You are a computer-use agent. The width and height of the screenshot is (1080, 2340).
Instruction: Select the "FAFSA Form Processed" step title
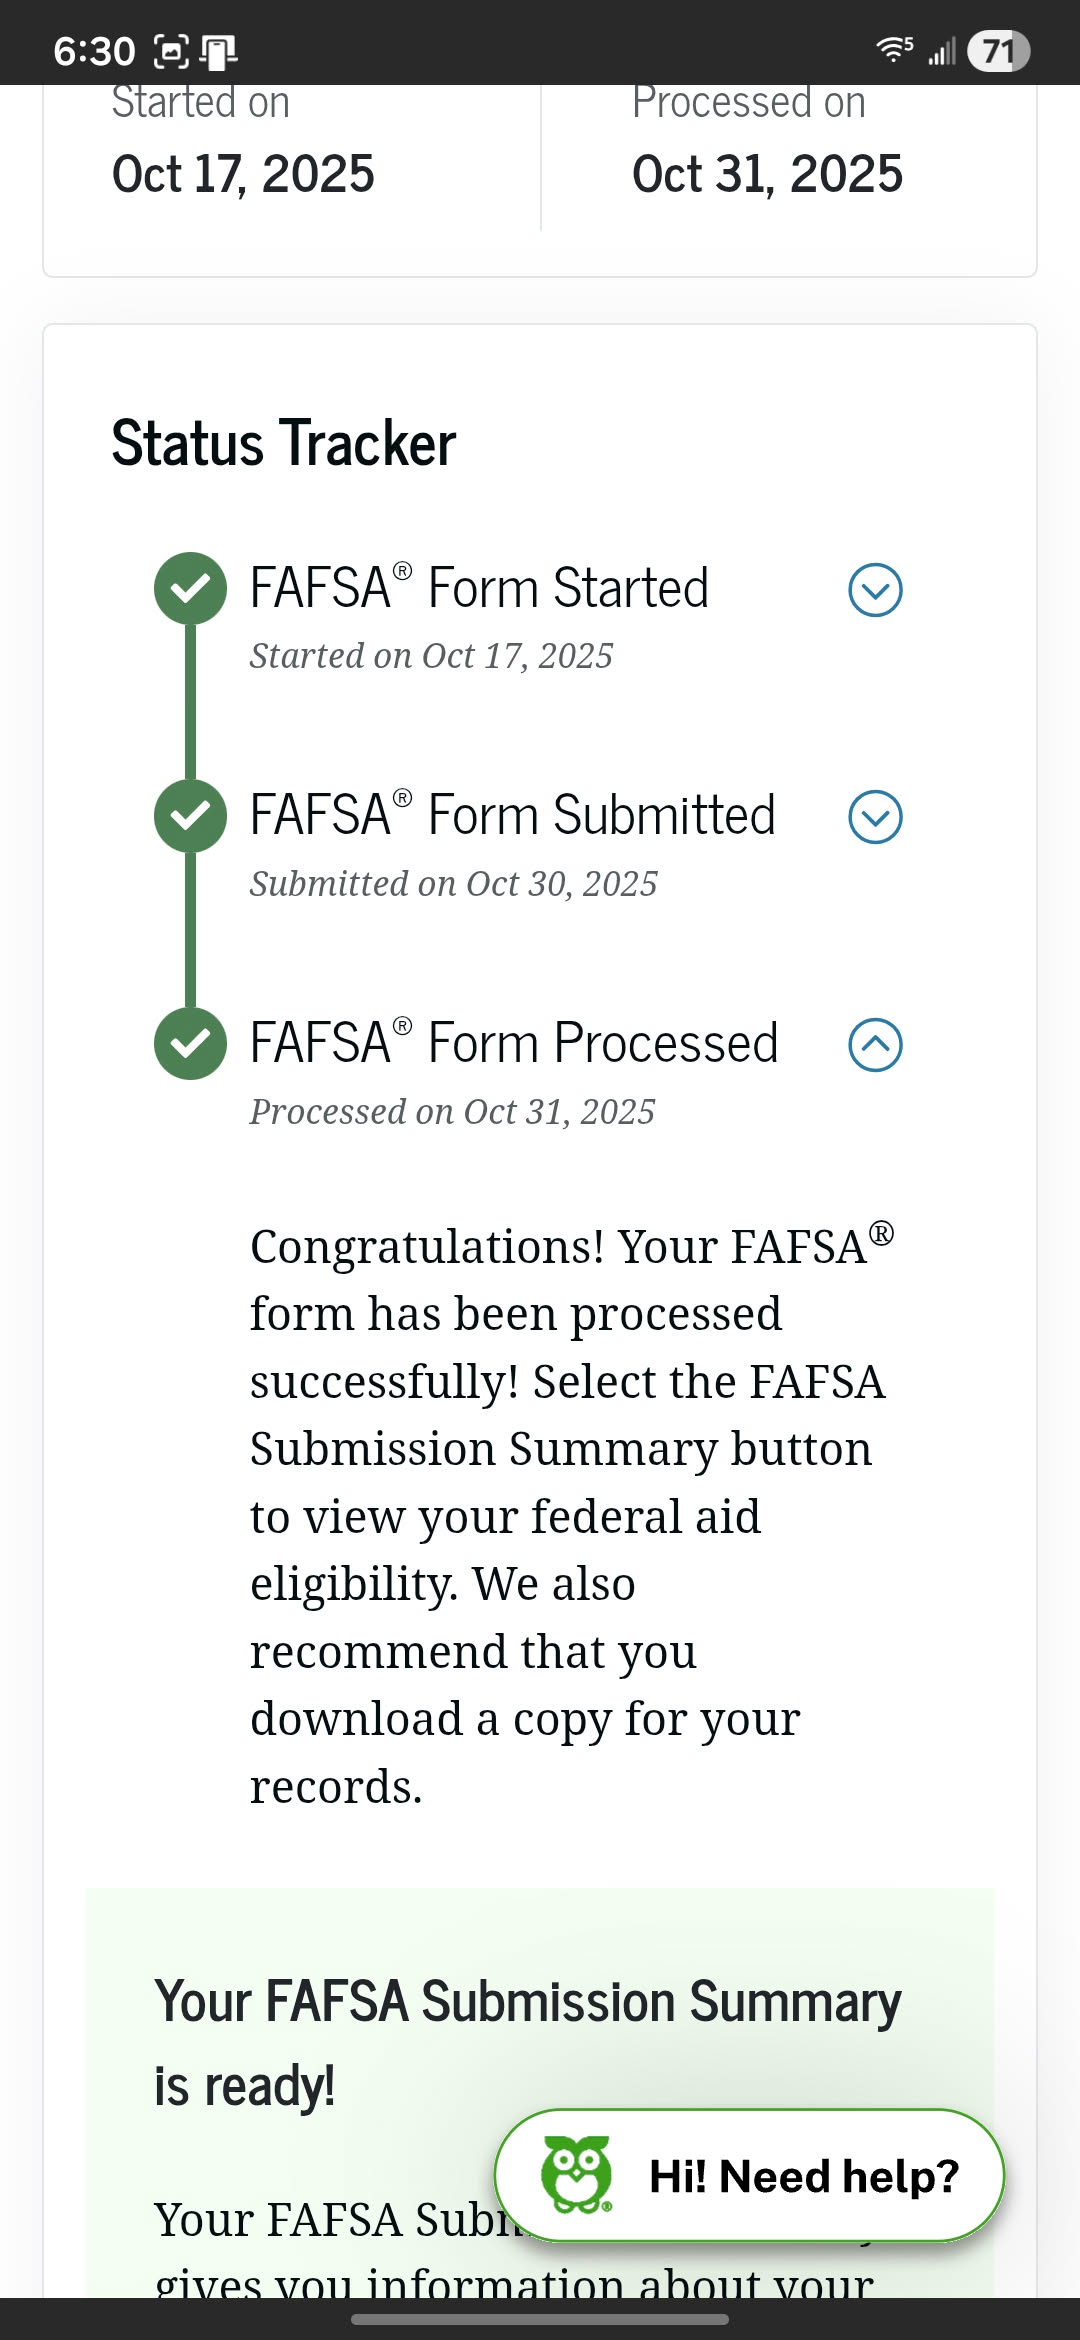click(x=514, y=1043)
